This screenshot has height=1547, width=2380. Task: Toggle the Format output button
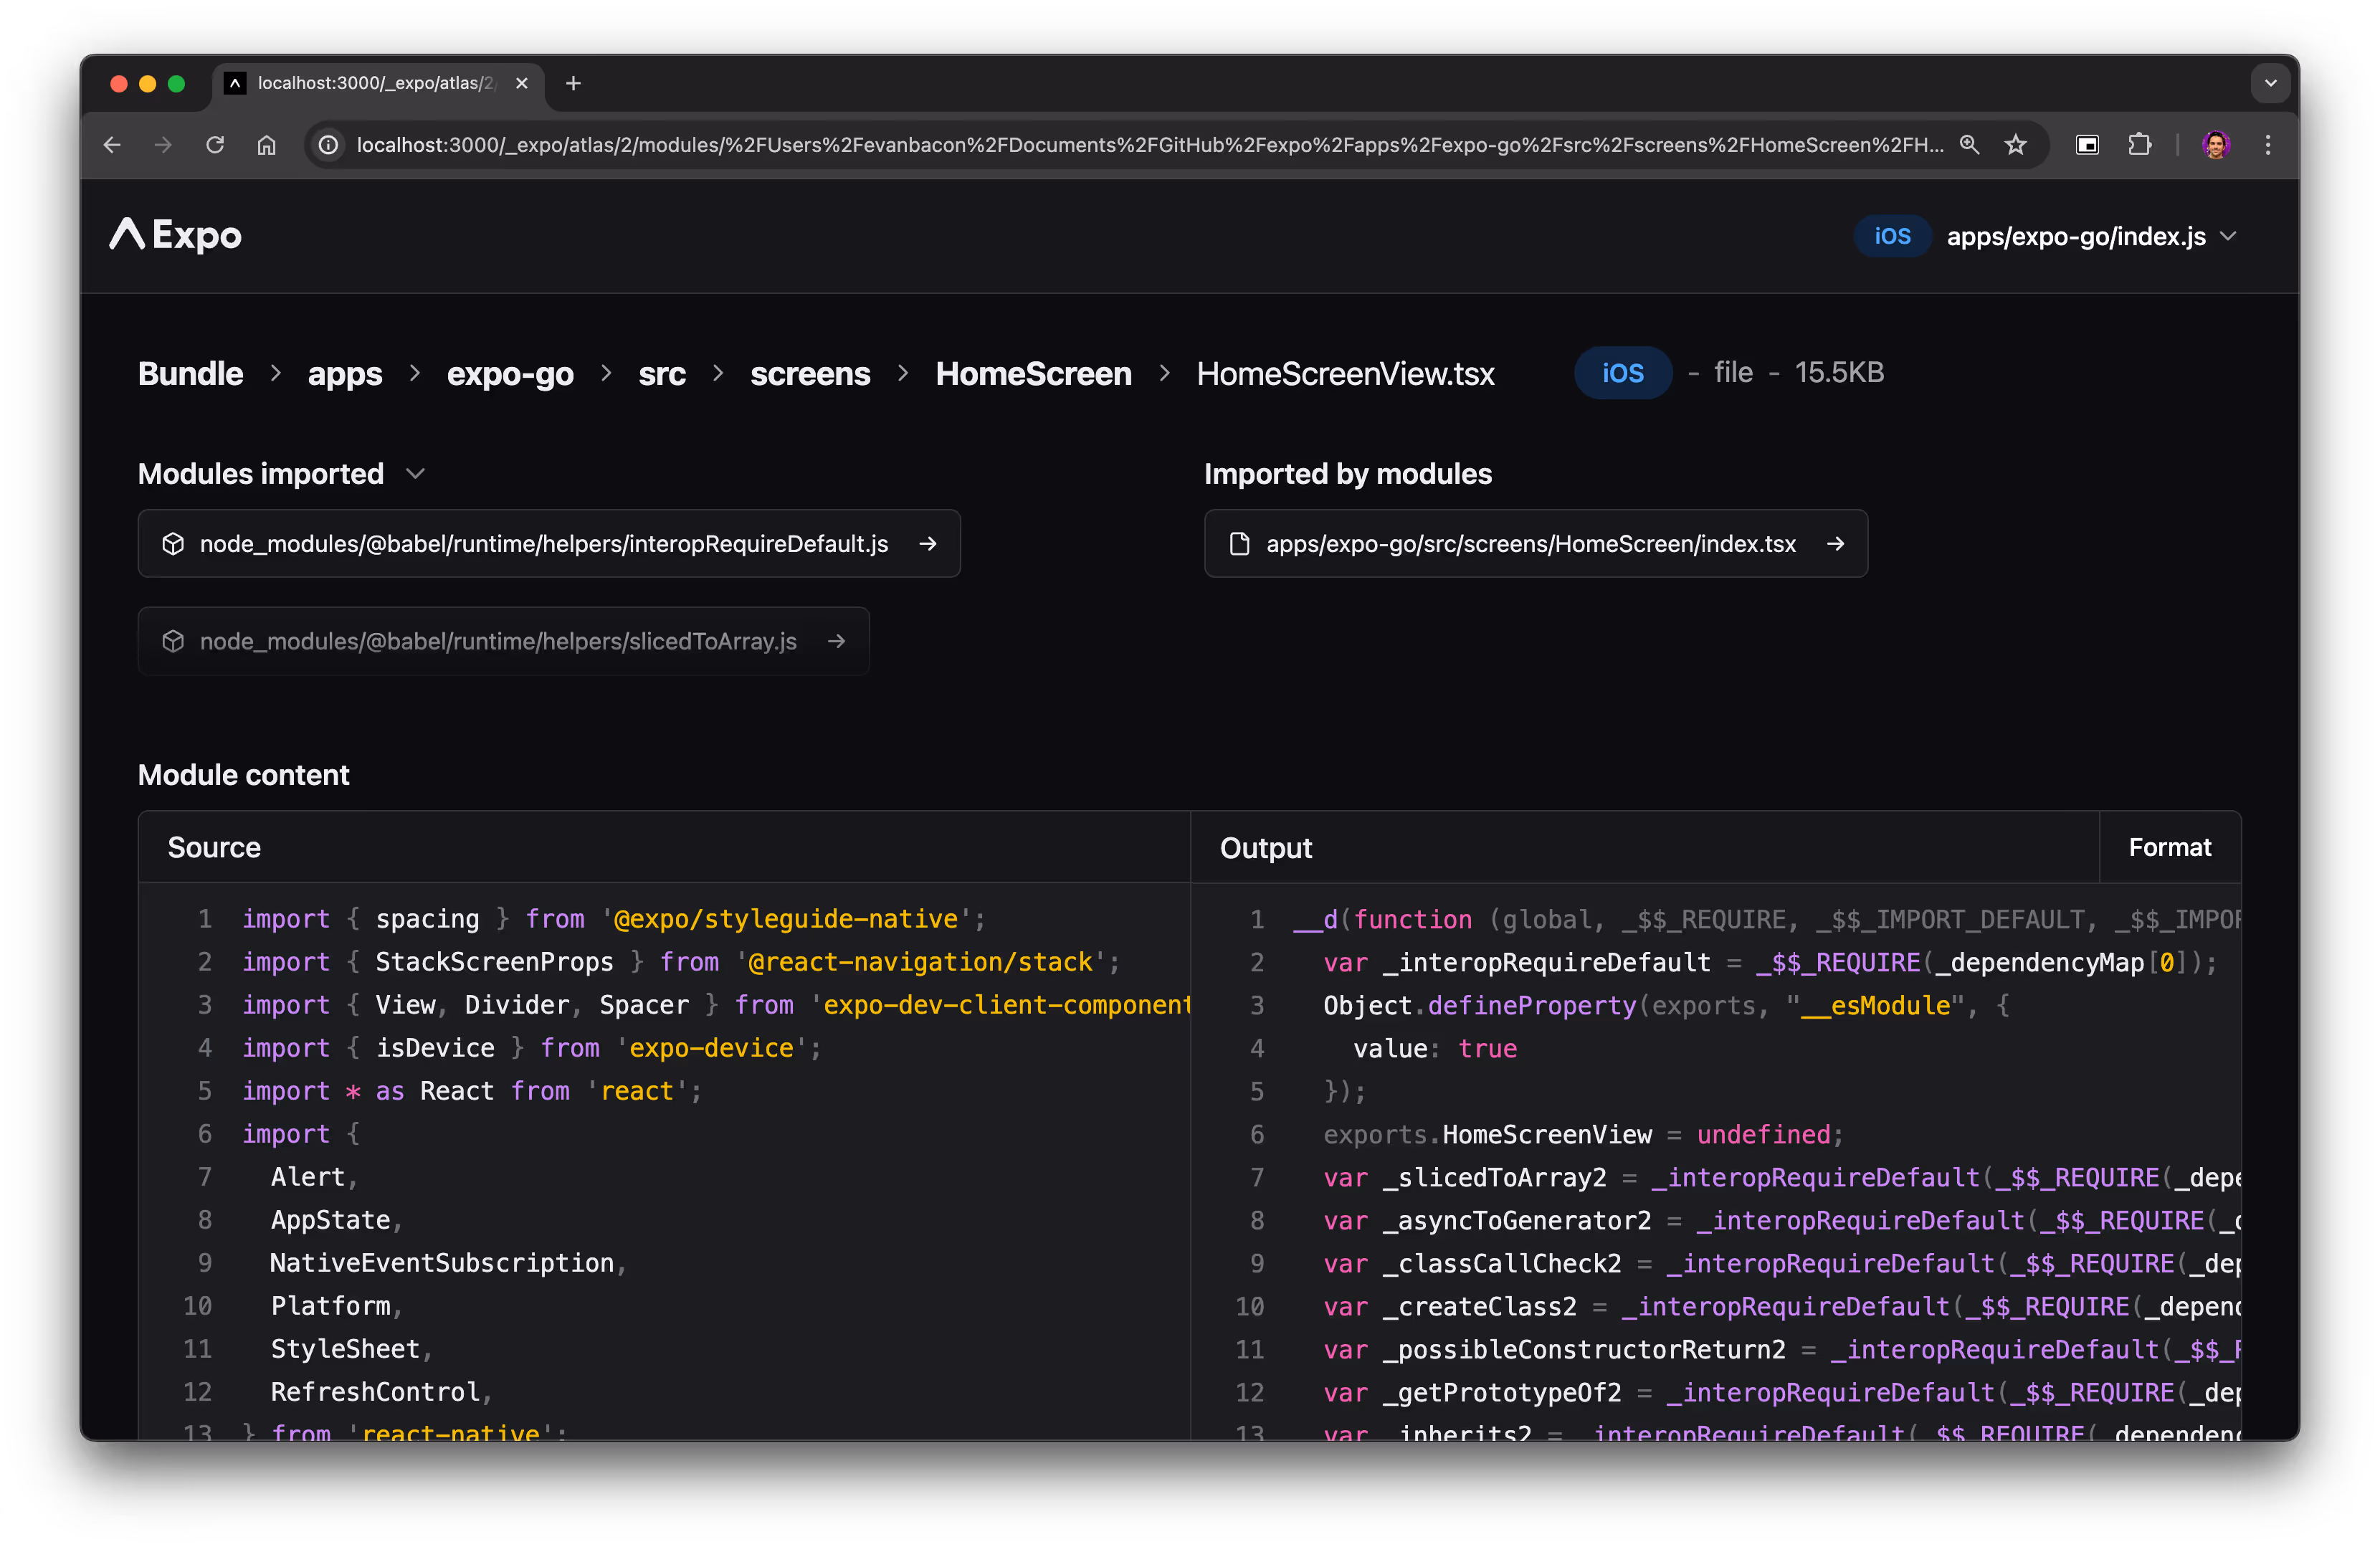click(x=2169, y=847)
